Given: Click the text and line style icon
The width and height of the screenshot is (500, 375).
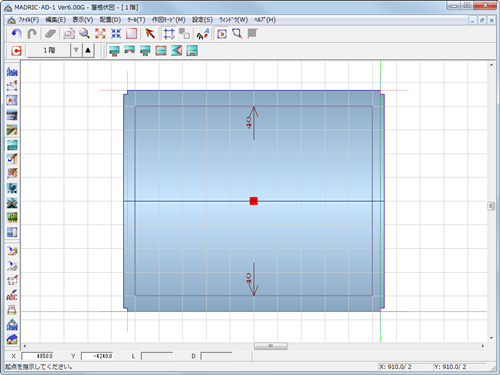Looking at the screenshot, I should coord(203,34).
